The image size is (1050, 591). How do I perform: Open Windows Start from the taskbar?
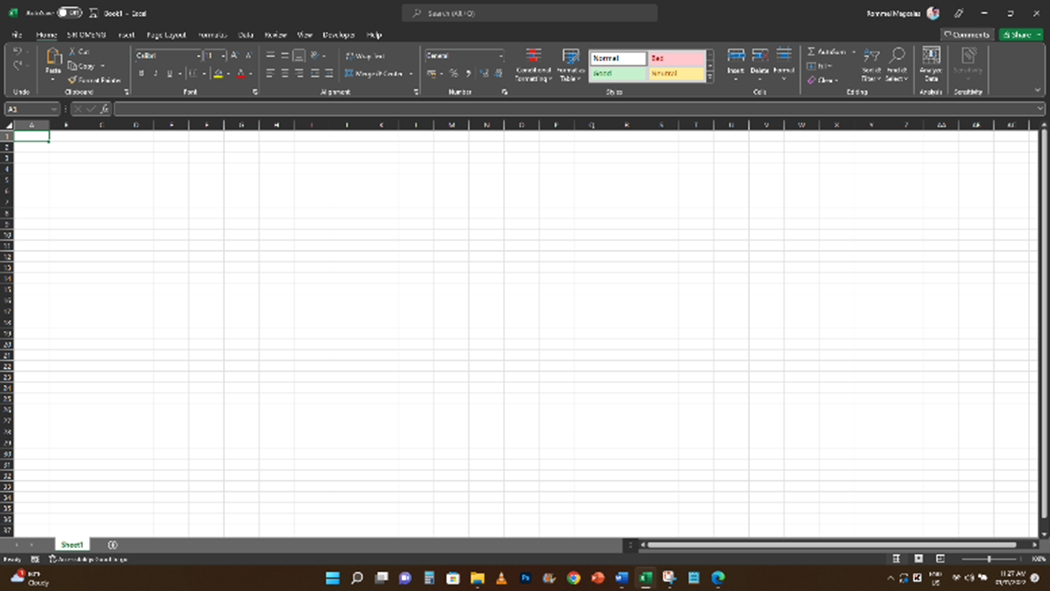coord(332,578)
